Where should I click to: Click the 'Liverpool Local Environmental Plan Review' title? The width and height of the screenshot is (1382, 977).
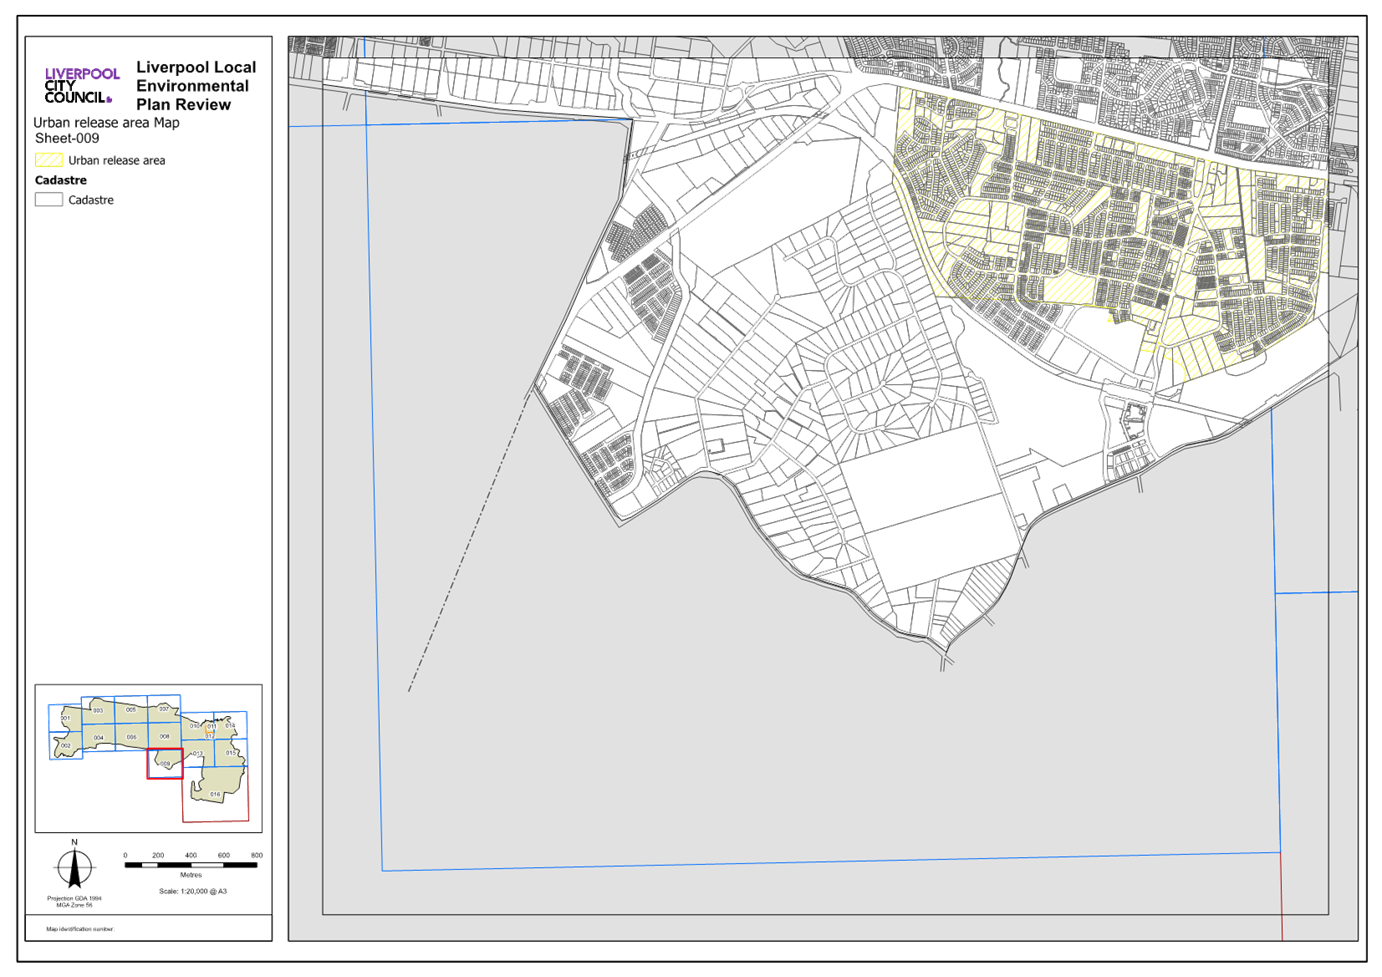196,86
